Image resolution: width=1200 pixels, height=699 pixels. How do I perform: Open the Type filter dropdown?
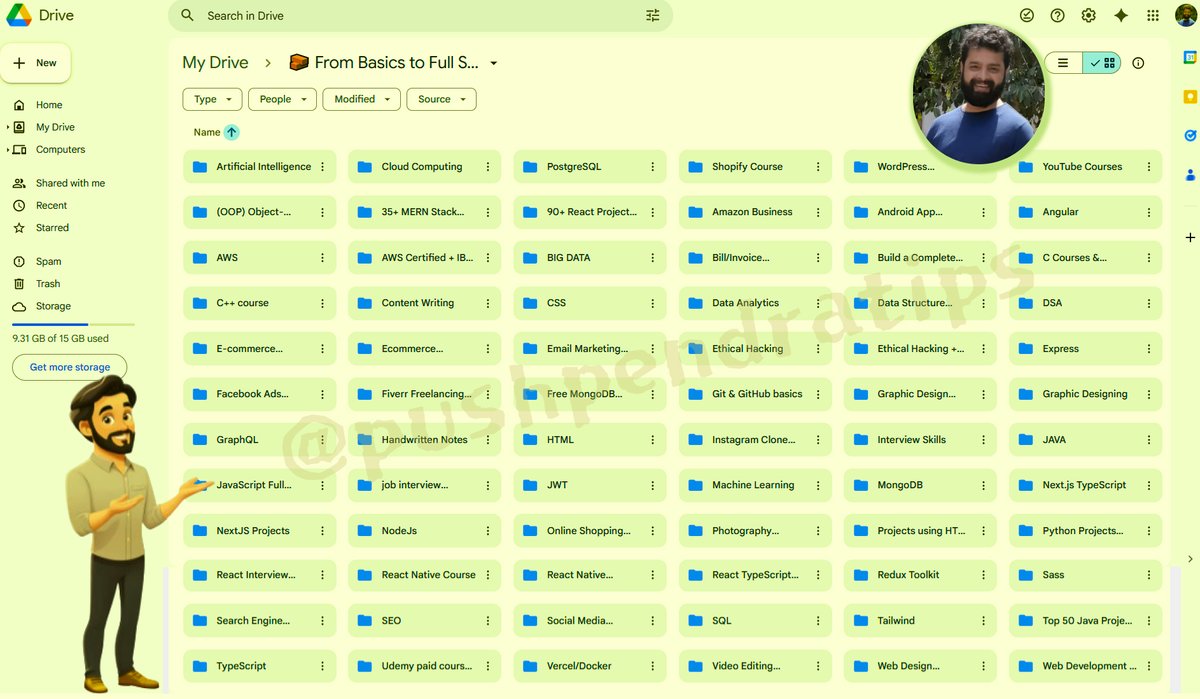pos(212,99)
